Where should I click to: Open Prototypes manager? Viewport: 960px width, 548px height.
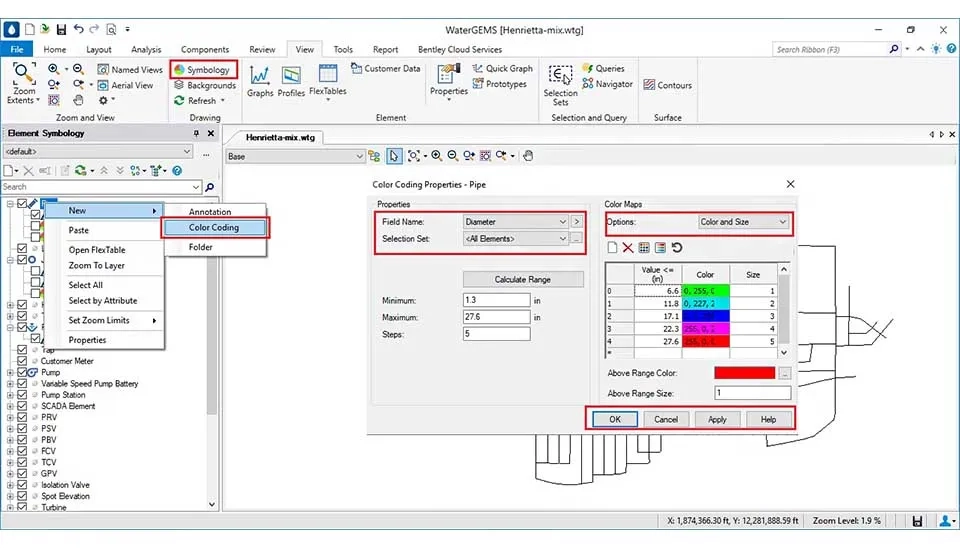coord(499,84)
